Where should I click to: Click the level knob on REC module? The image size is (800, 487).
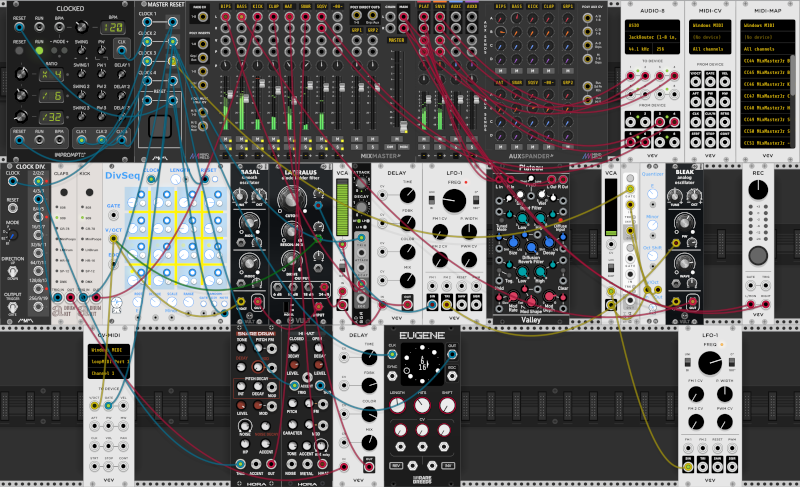758,190
